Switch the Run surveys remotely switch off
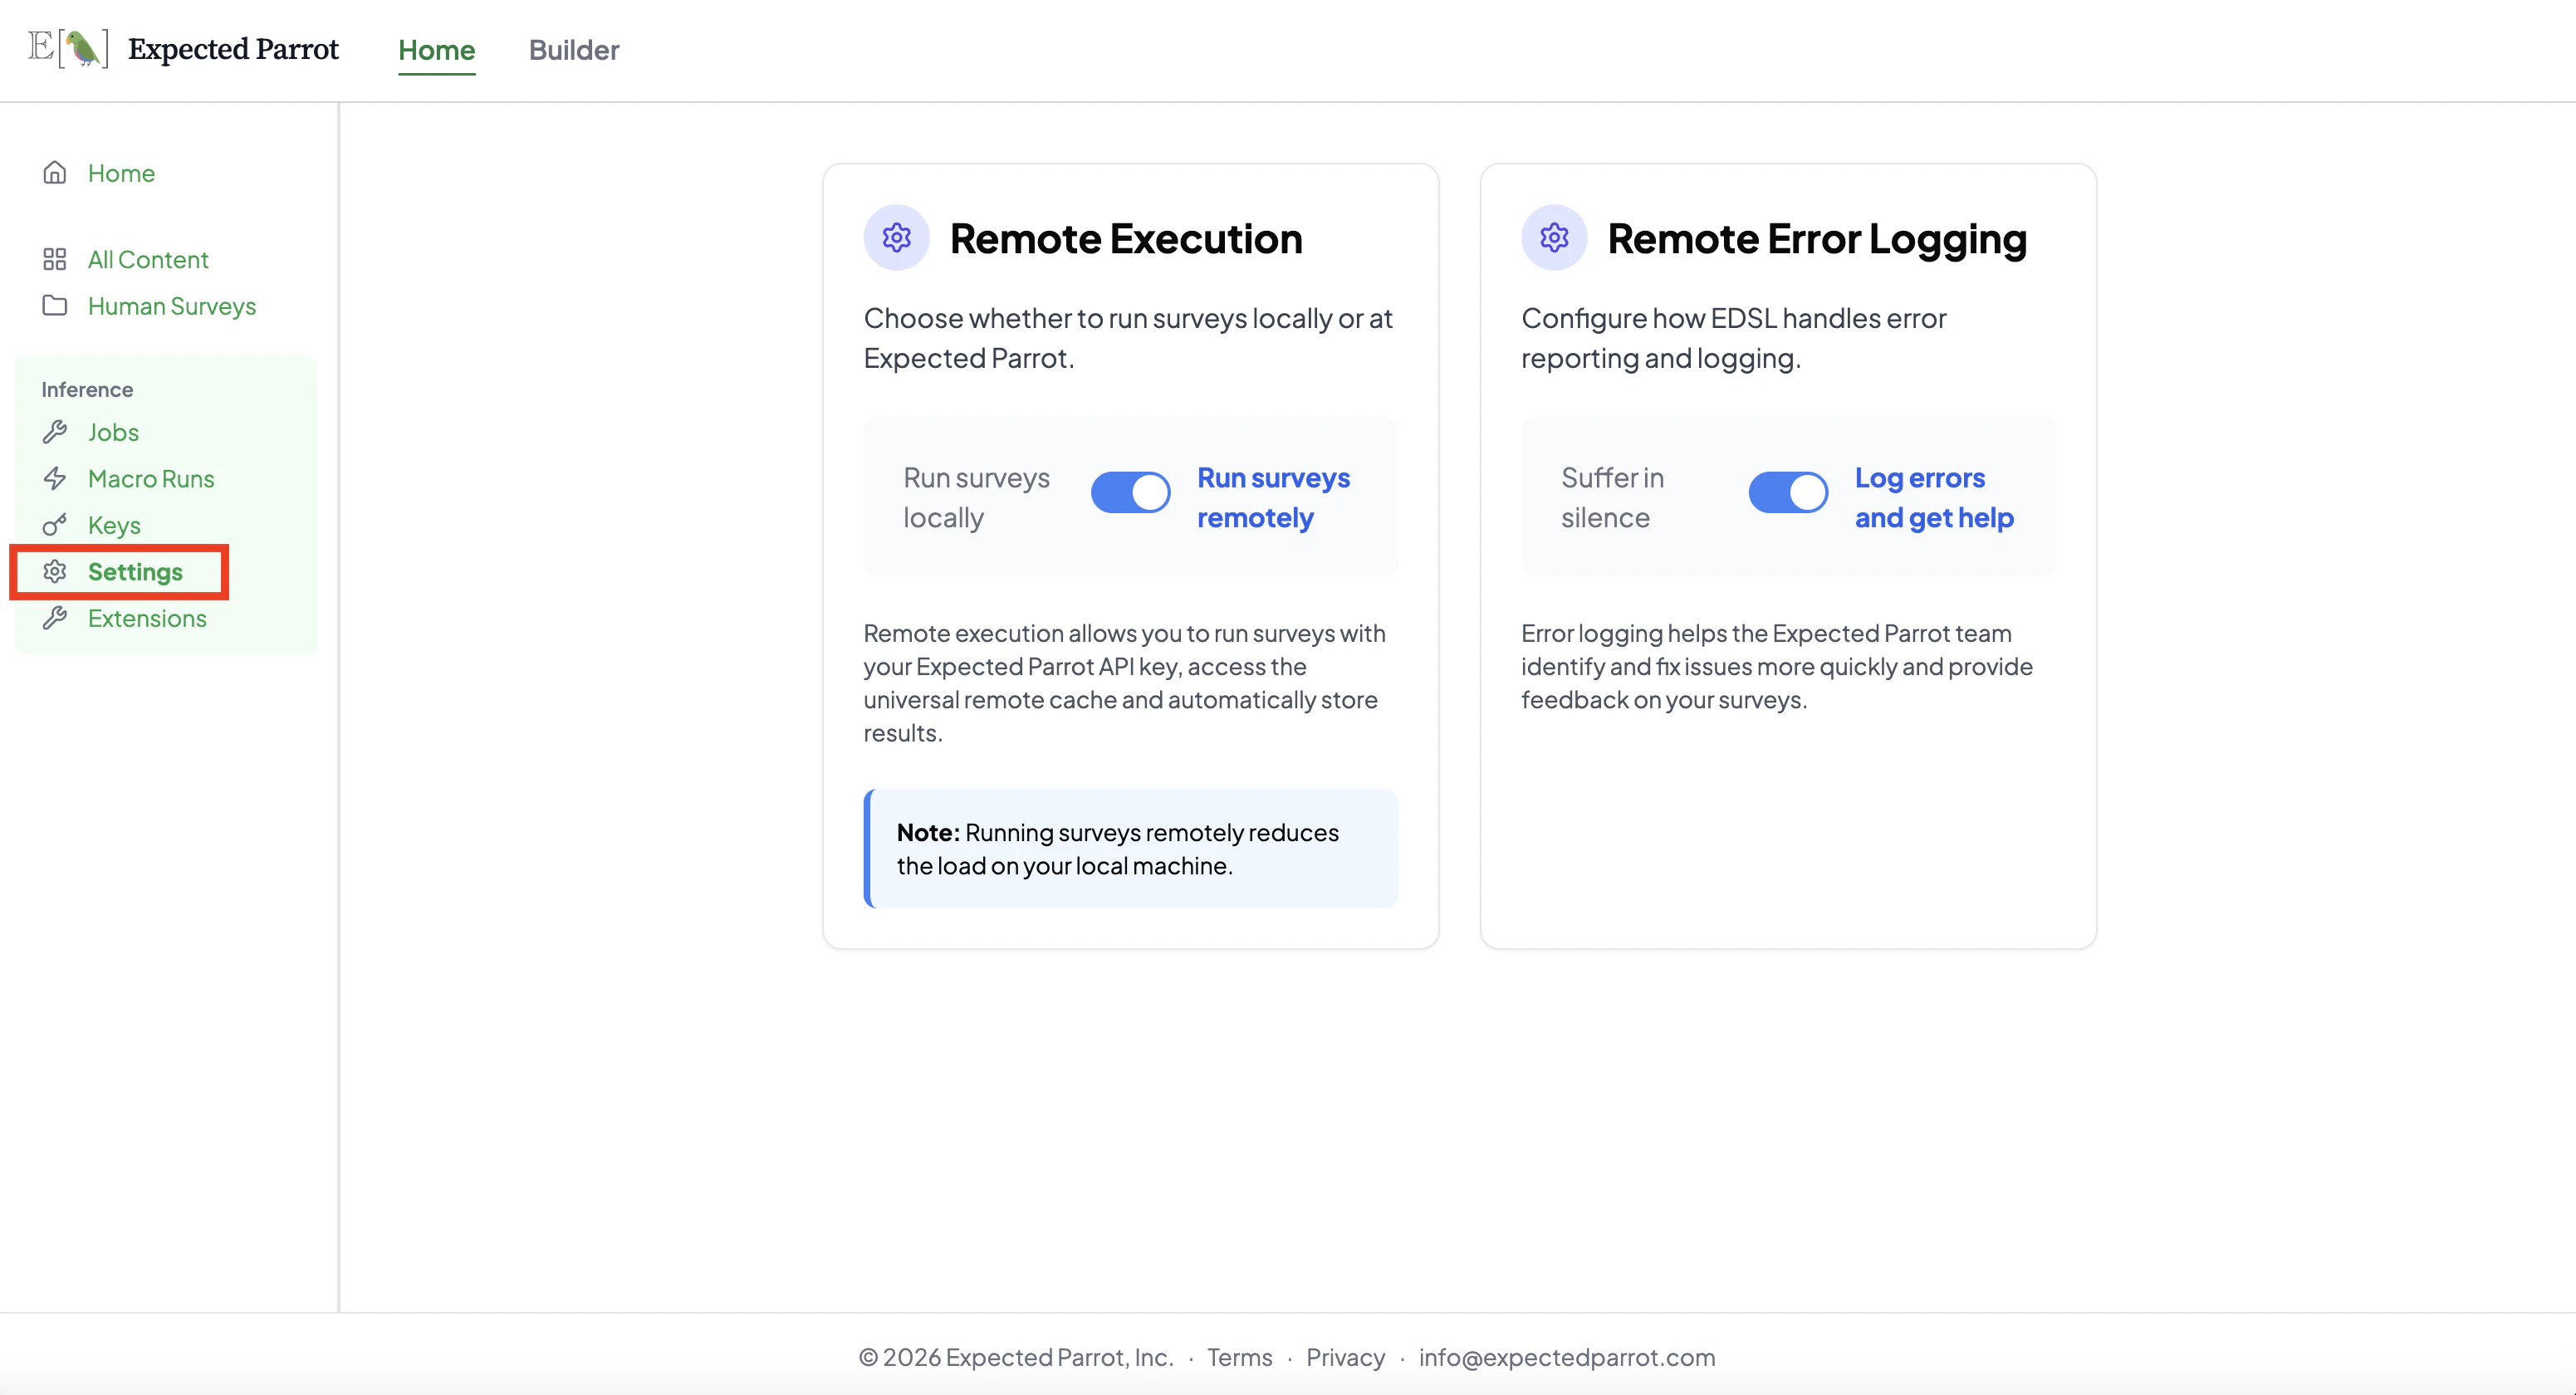The height and width of the screenshot is (1395, 2576). pos(1130,492)
